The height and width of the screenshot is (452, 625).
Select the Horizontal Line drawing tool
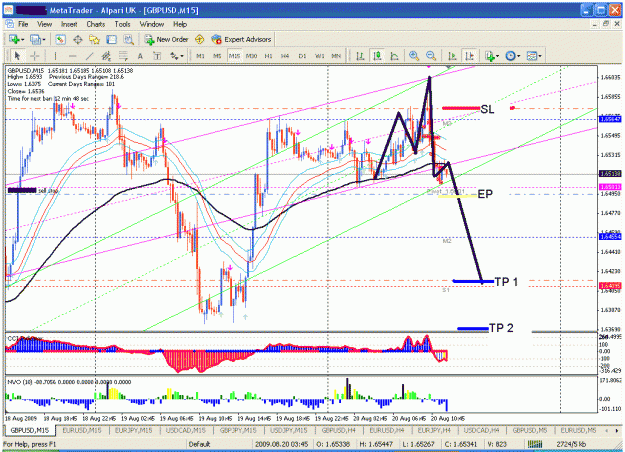pyautogui.click(x=73, y=56)
